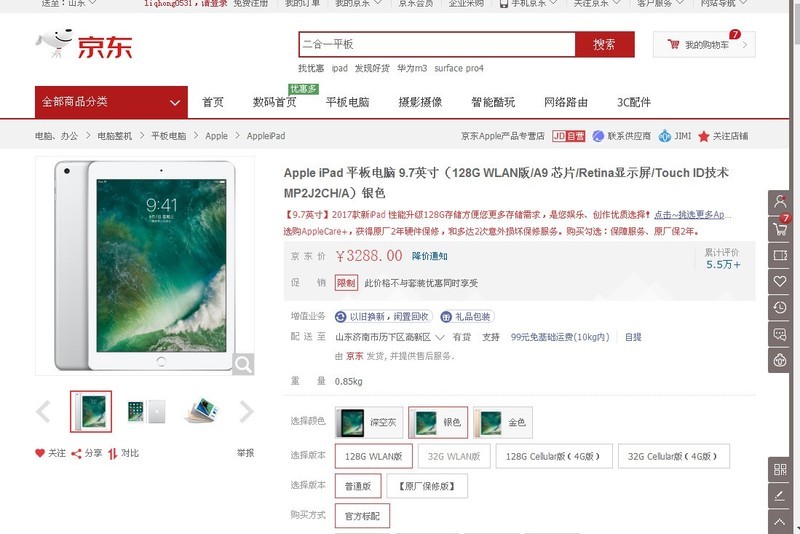Click the AppleiPad breadcrumb link
The height and width of the screenshot is (534, 800).
click(x=266, y=136)
